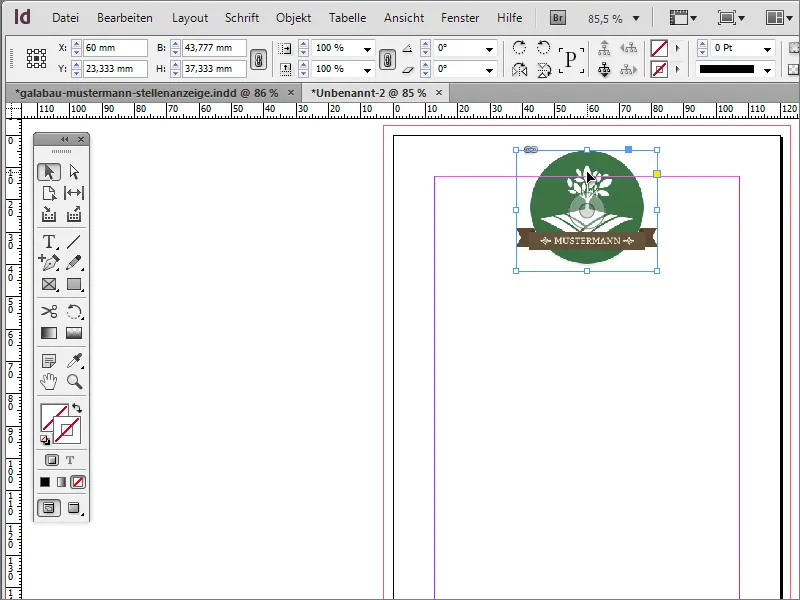The width and height of the screenshot is (800, 600).
Task: Reset to default fill and stroke
Action: [45, 440]
